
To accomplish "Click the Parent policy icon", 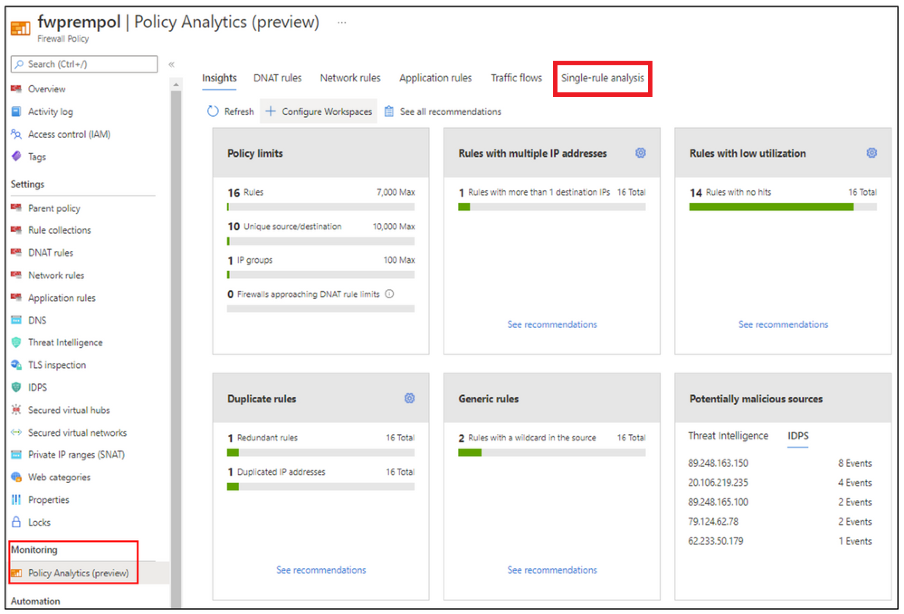I will [x=16, y=208].
